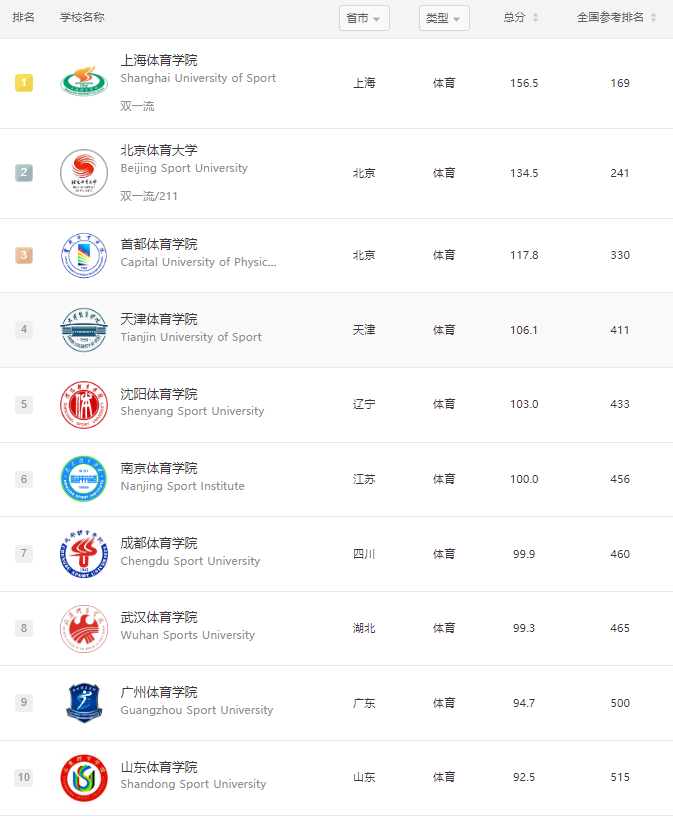Sort by 总分 total score column
Screen dimensions: 673x817
520,18
